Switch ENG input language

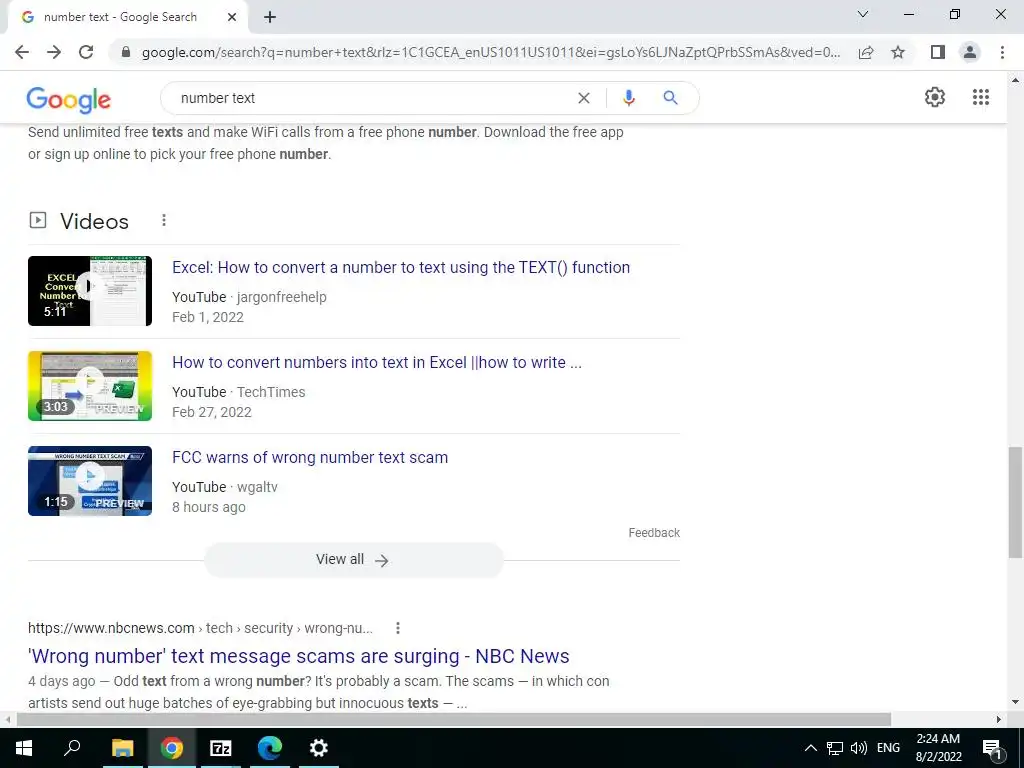tap(888, 748)
